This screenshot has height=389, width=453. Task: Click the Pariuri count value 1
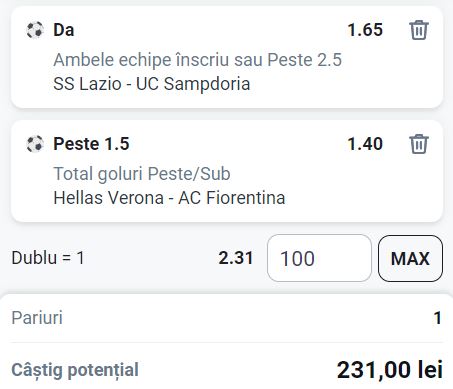click(x=438, y=318)
